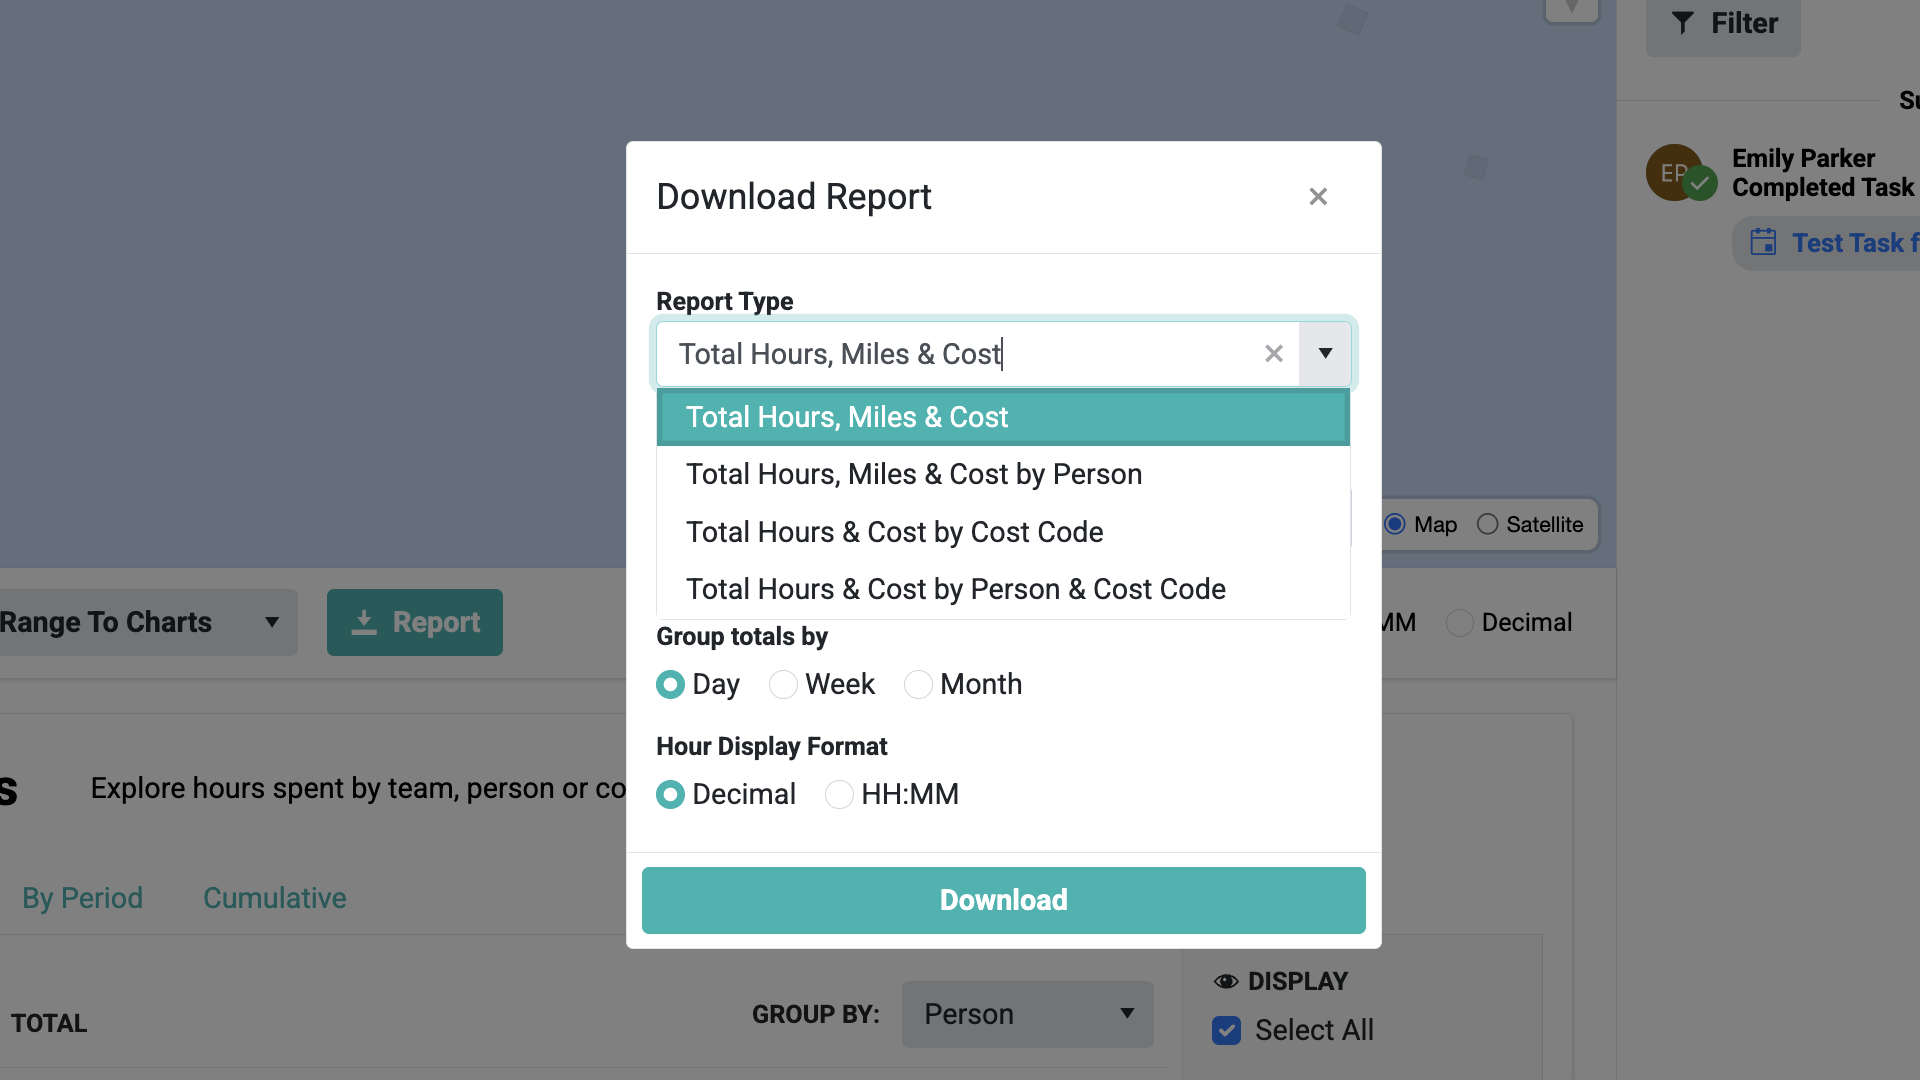
Task: Choose Total Hours & Cost by Person & Cost Code
Action: 1003,589
